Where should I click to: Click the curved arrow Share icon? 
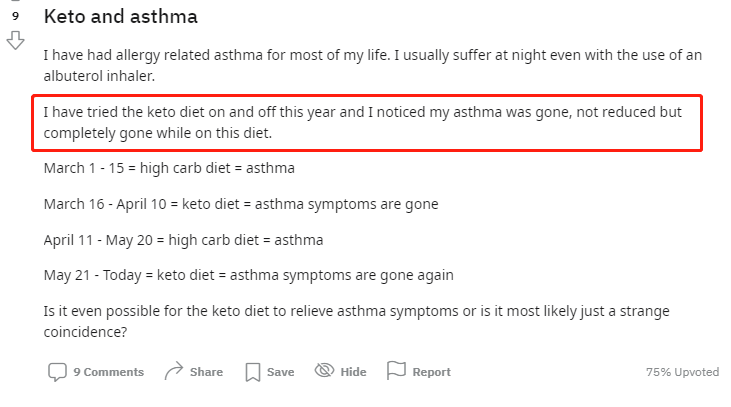[x=174, y=371]
